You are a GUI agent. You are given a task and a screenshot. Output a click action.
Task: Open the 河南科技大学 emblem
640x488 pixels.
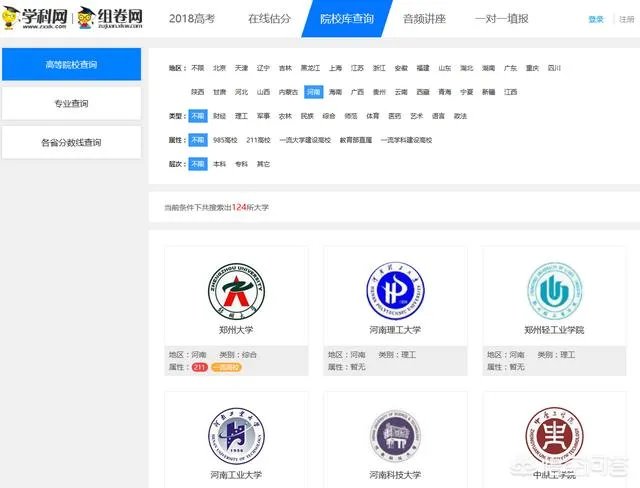point(395,436)
